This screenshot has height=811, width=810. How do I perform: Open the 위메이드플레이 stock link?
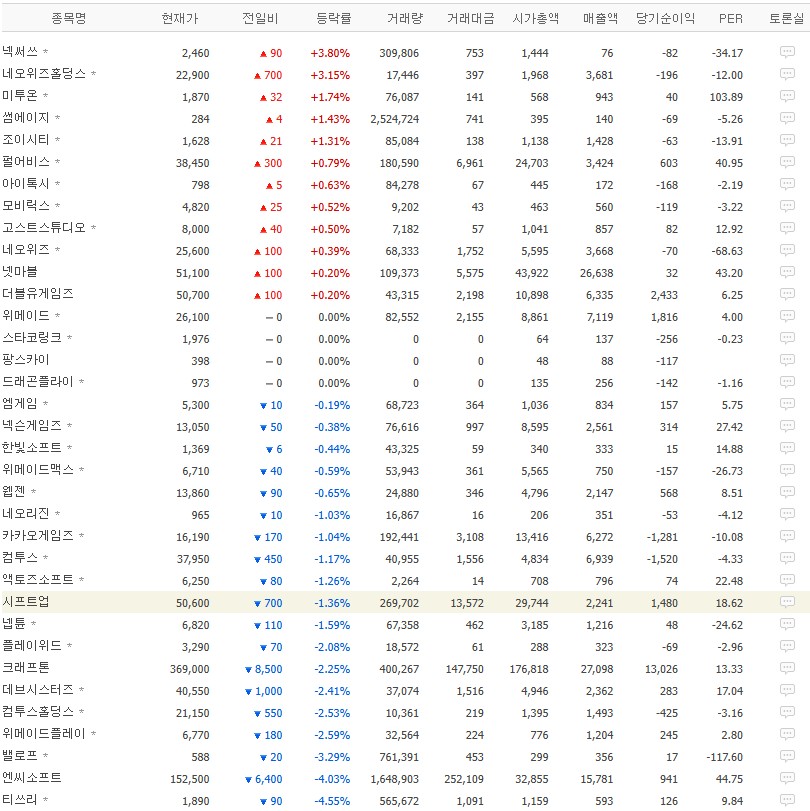click(44, 733)
